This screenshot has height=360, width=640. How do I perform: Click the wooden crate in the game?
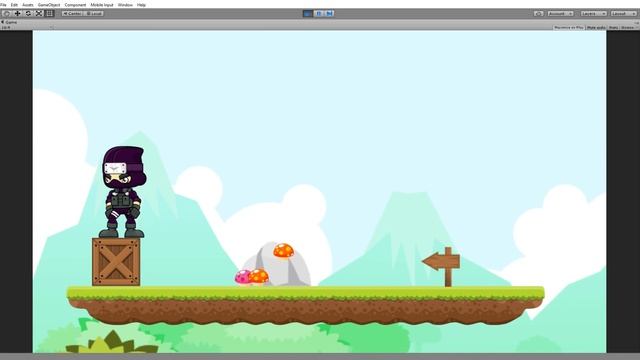(x=116, y=262)
